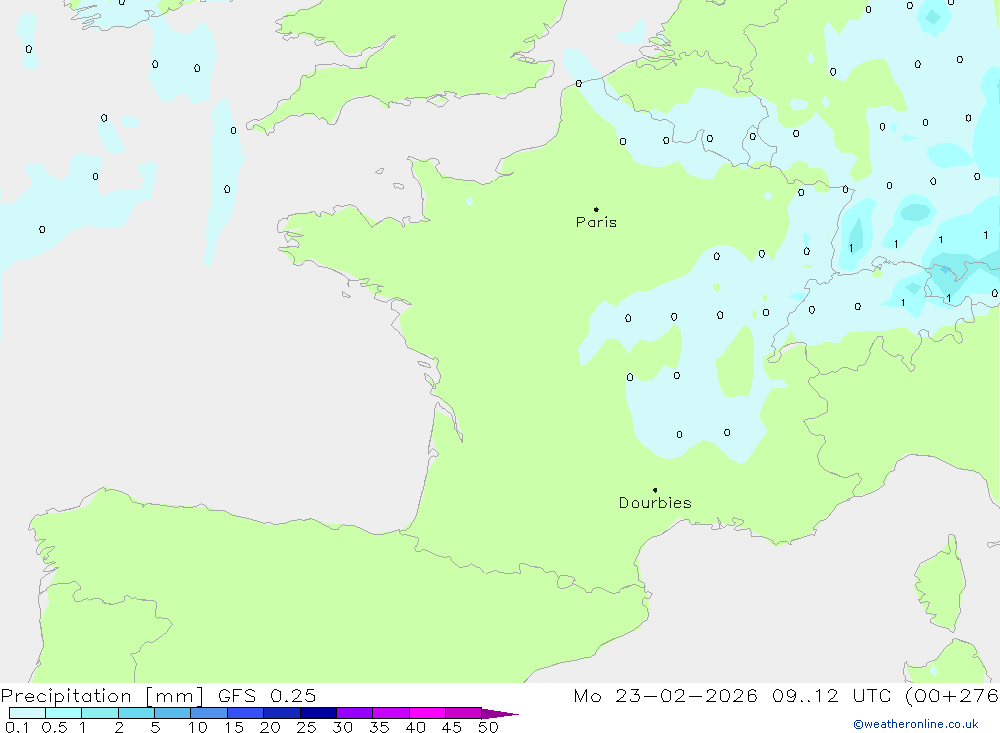Screen dimensions: 1000x733
Task: Select the legend swatch between 0.5 and 1
Action: 64,713
